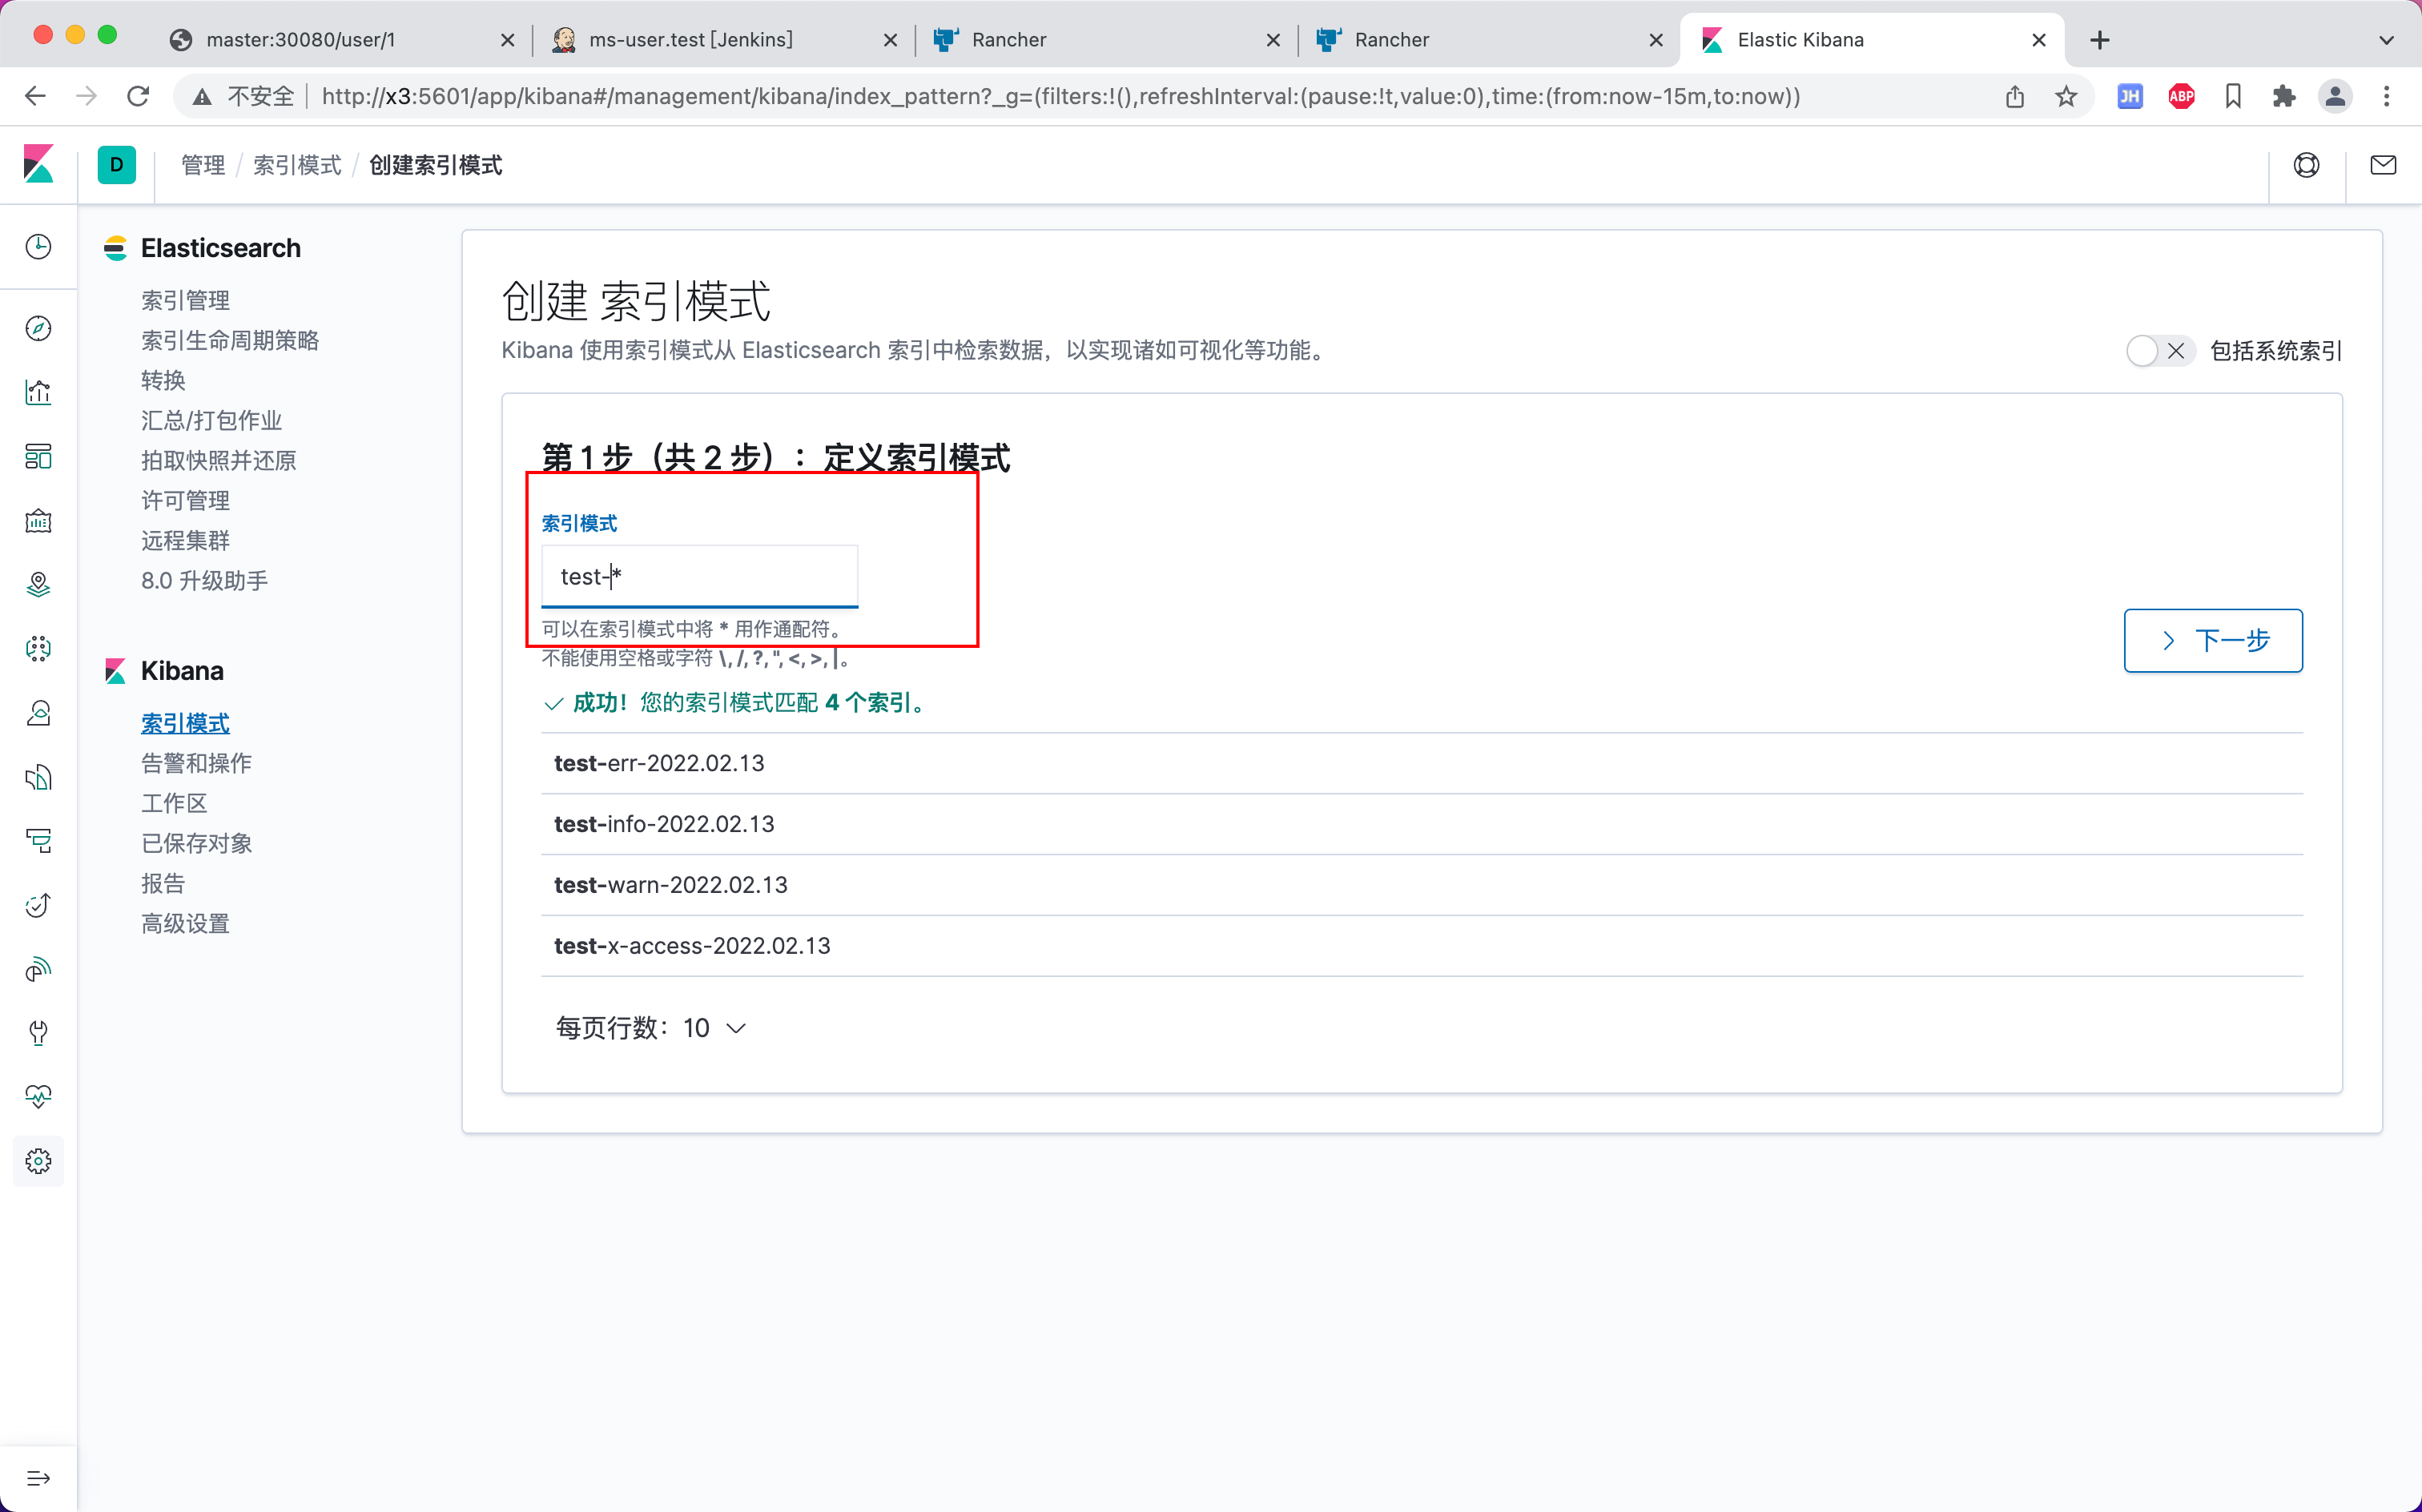Open 告警和操作 link

click(x=197, y=763)
